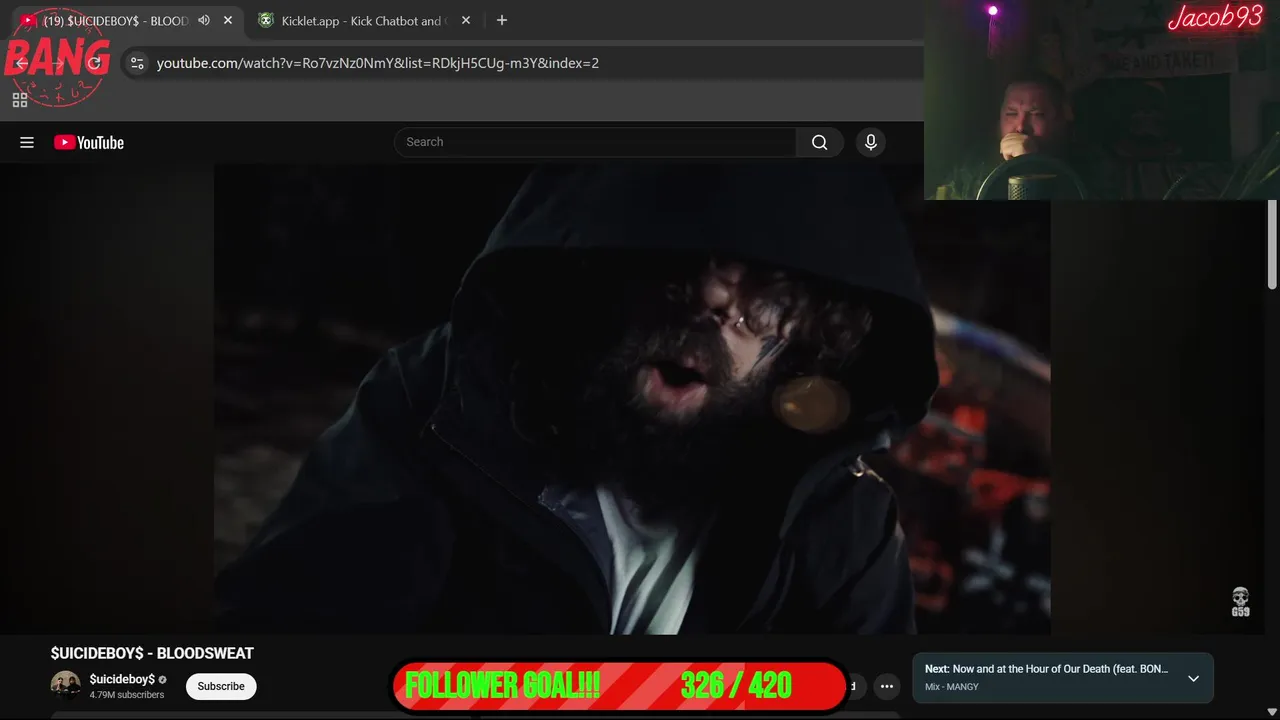Go to YouTube home via logo
Image resolution: width=1280 pixels, height=720 pixels.
[x=89, y=143]
